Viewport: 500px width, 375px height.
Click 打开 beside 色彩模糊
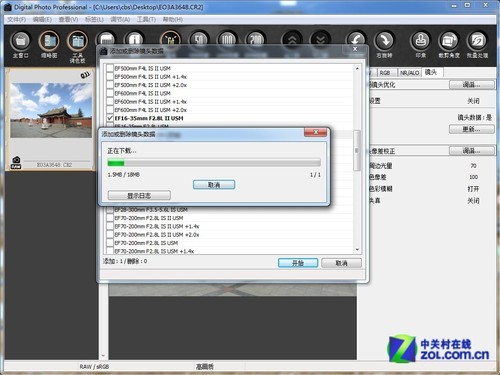point(473,189)
